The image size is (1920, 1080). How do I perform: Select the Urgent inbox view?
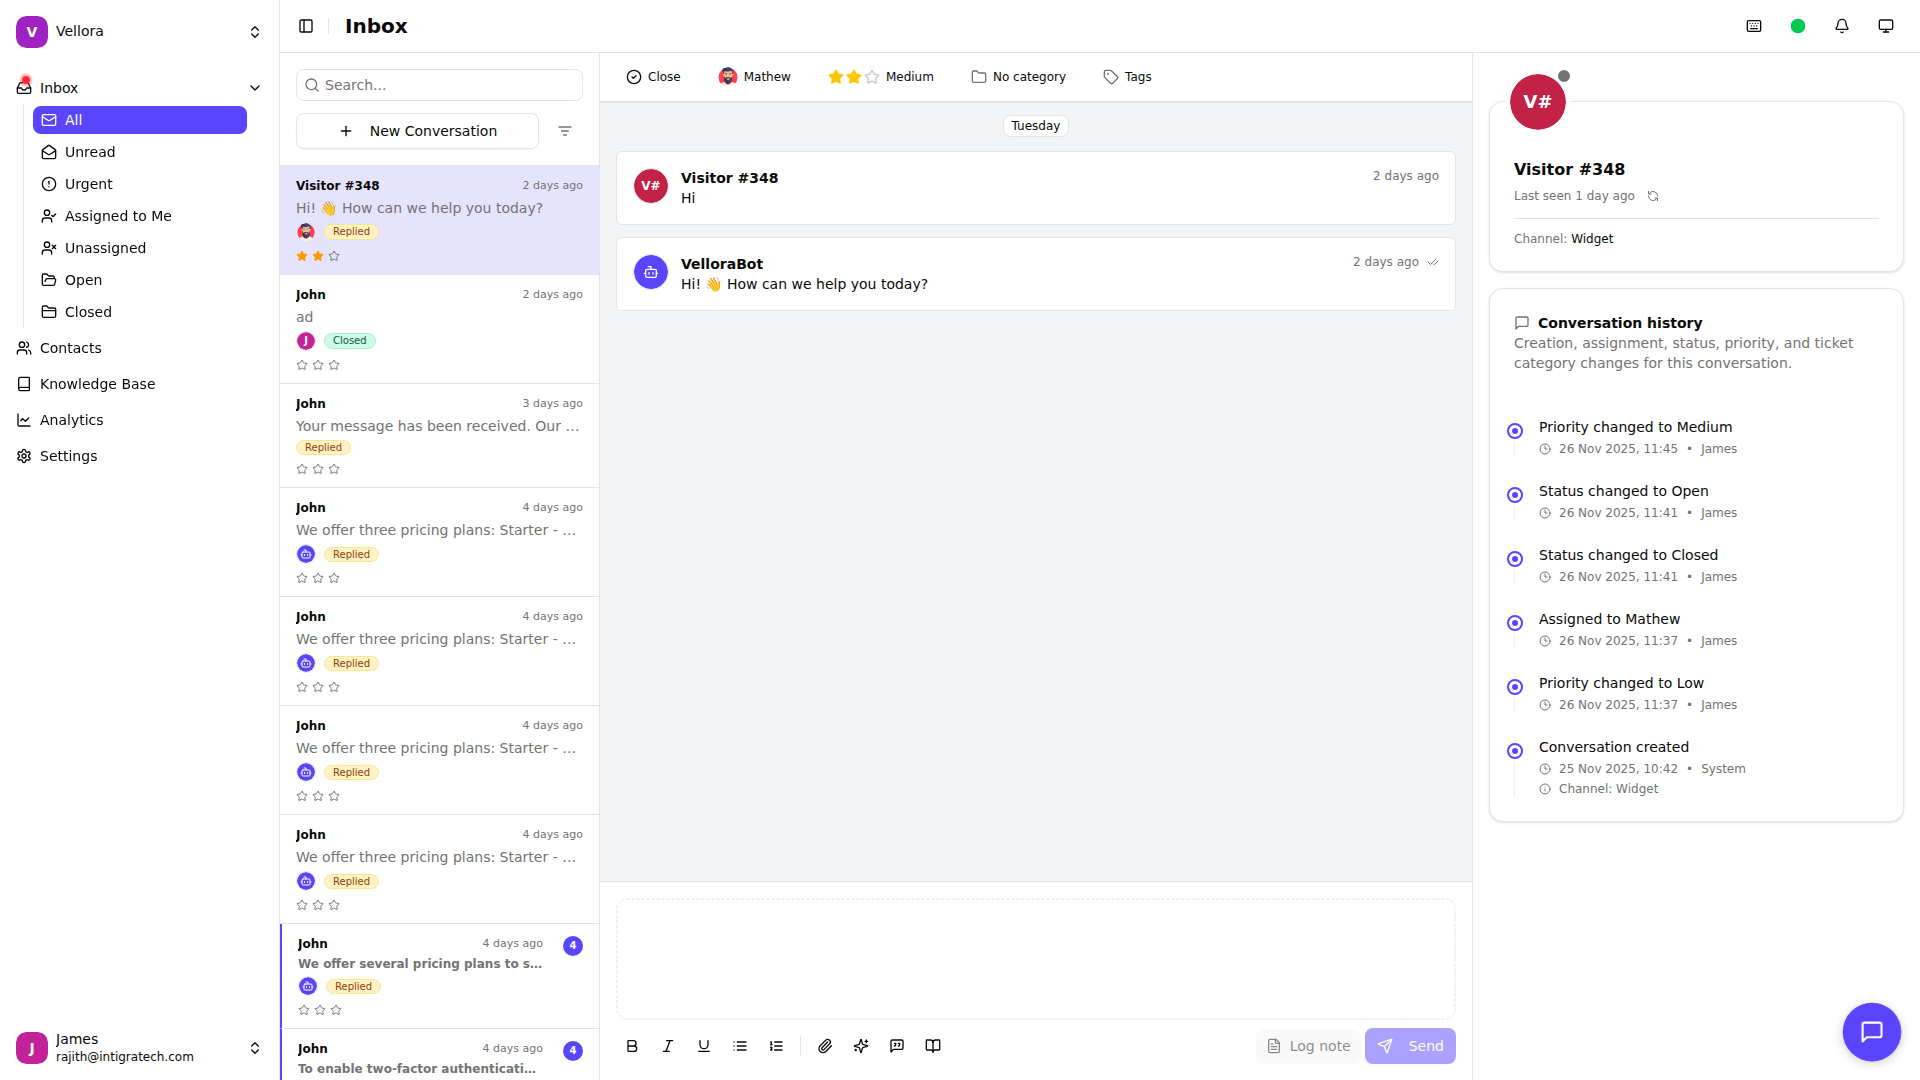140,184
